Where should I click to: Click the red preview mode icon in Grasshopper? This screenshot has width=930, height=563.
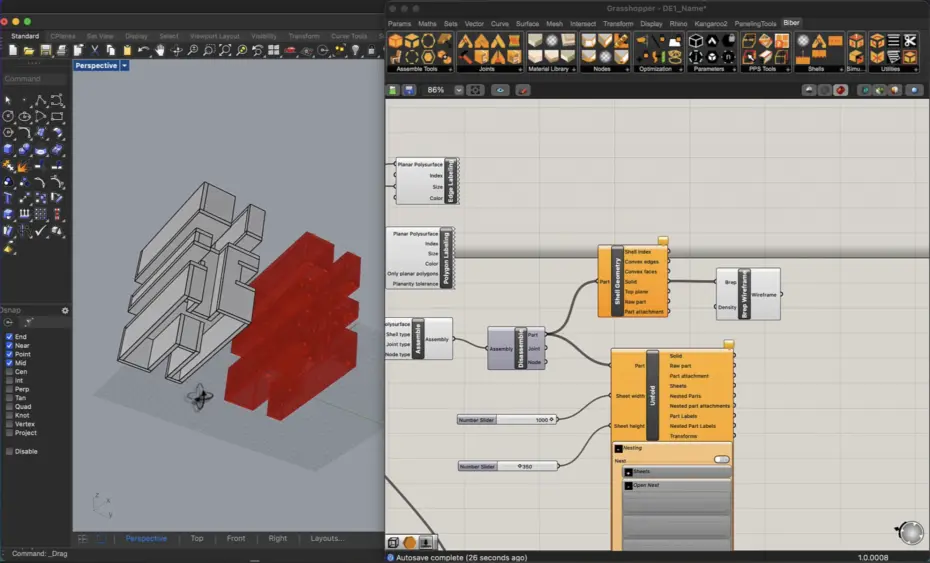click(840, 90)
